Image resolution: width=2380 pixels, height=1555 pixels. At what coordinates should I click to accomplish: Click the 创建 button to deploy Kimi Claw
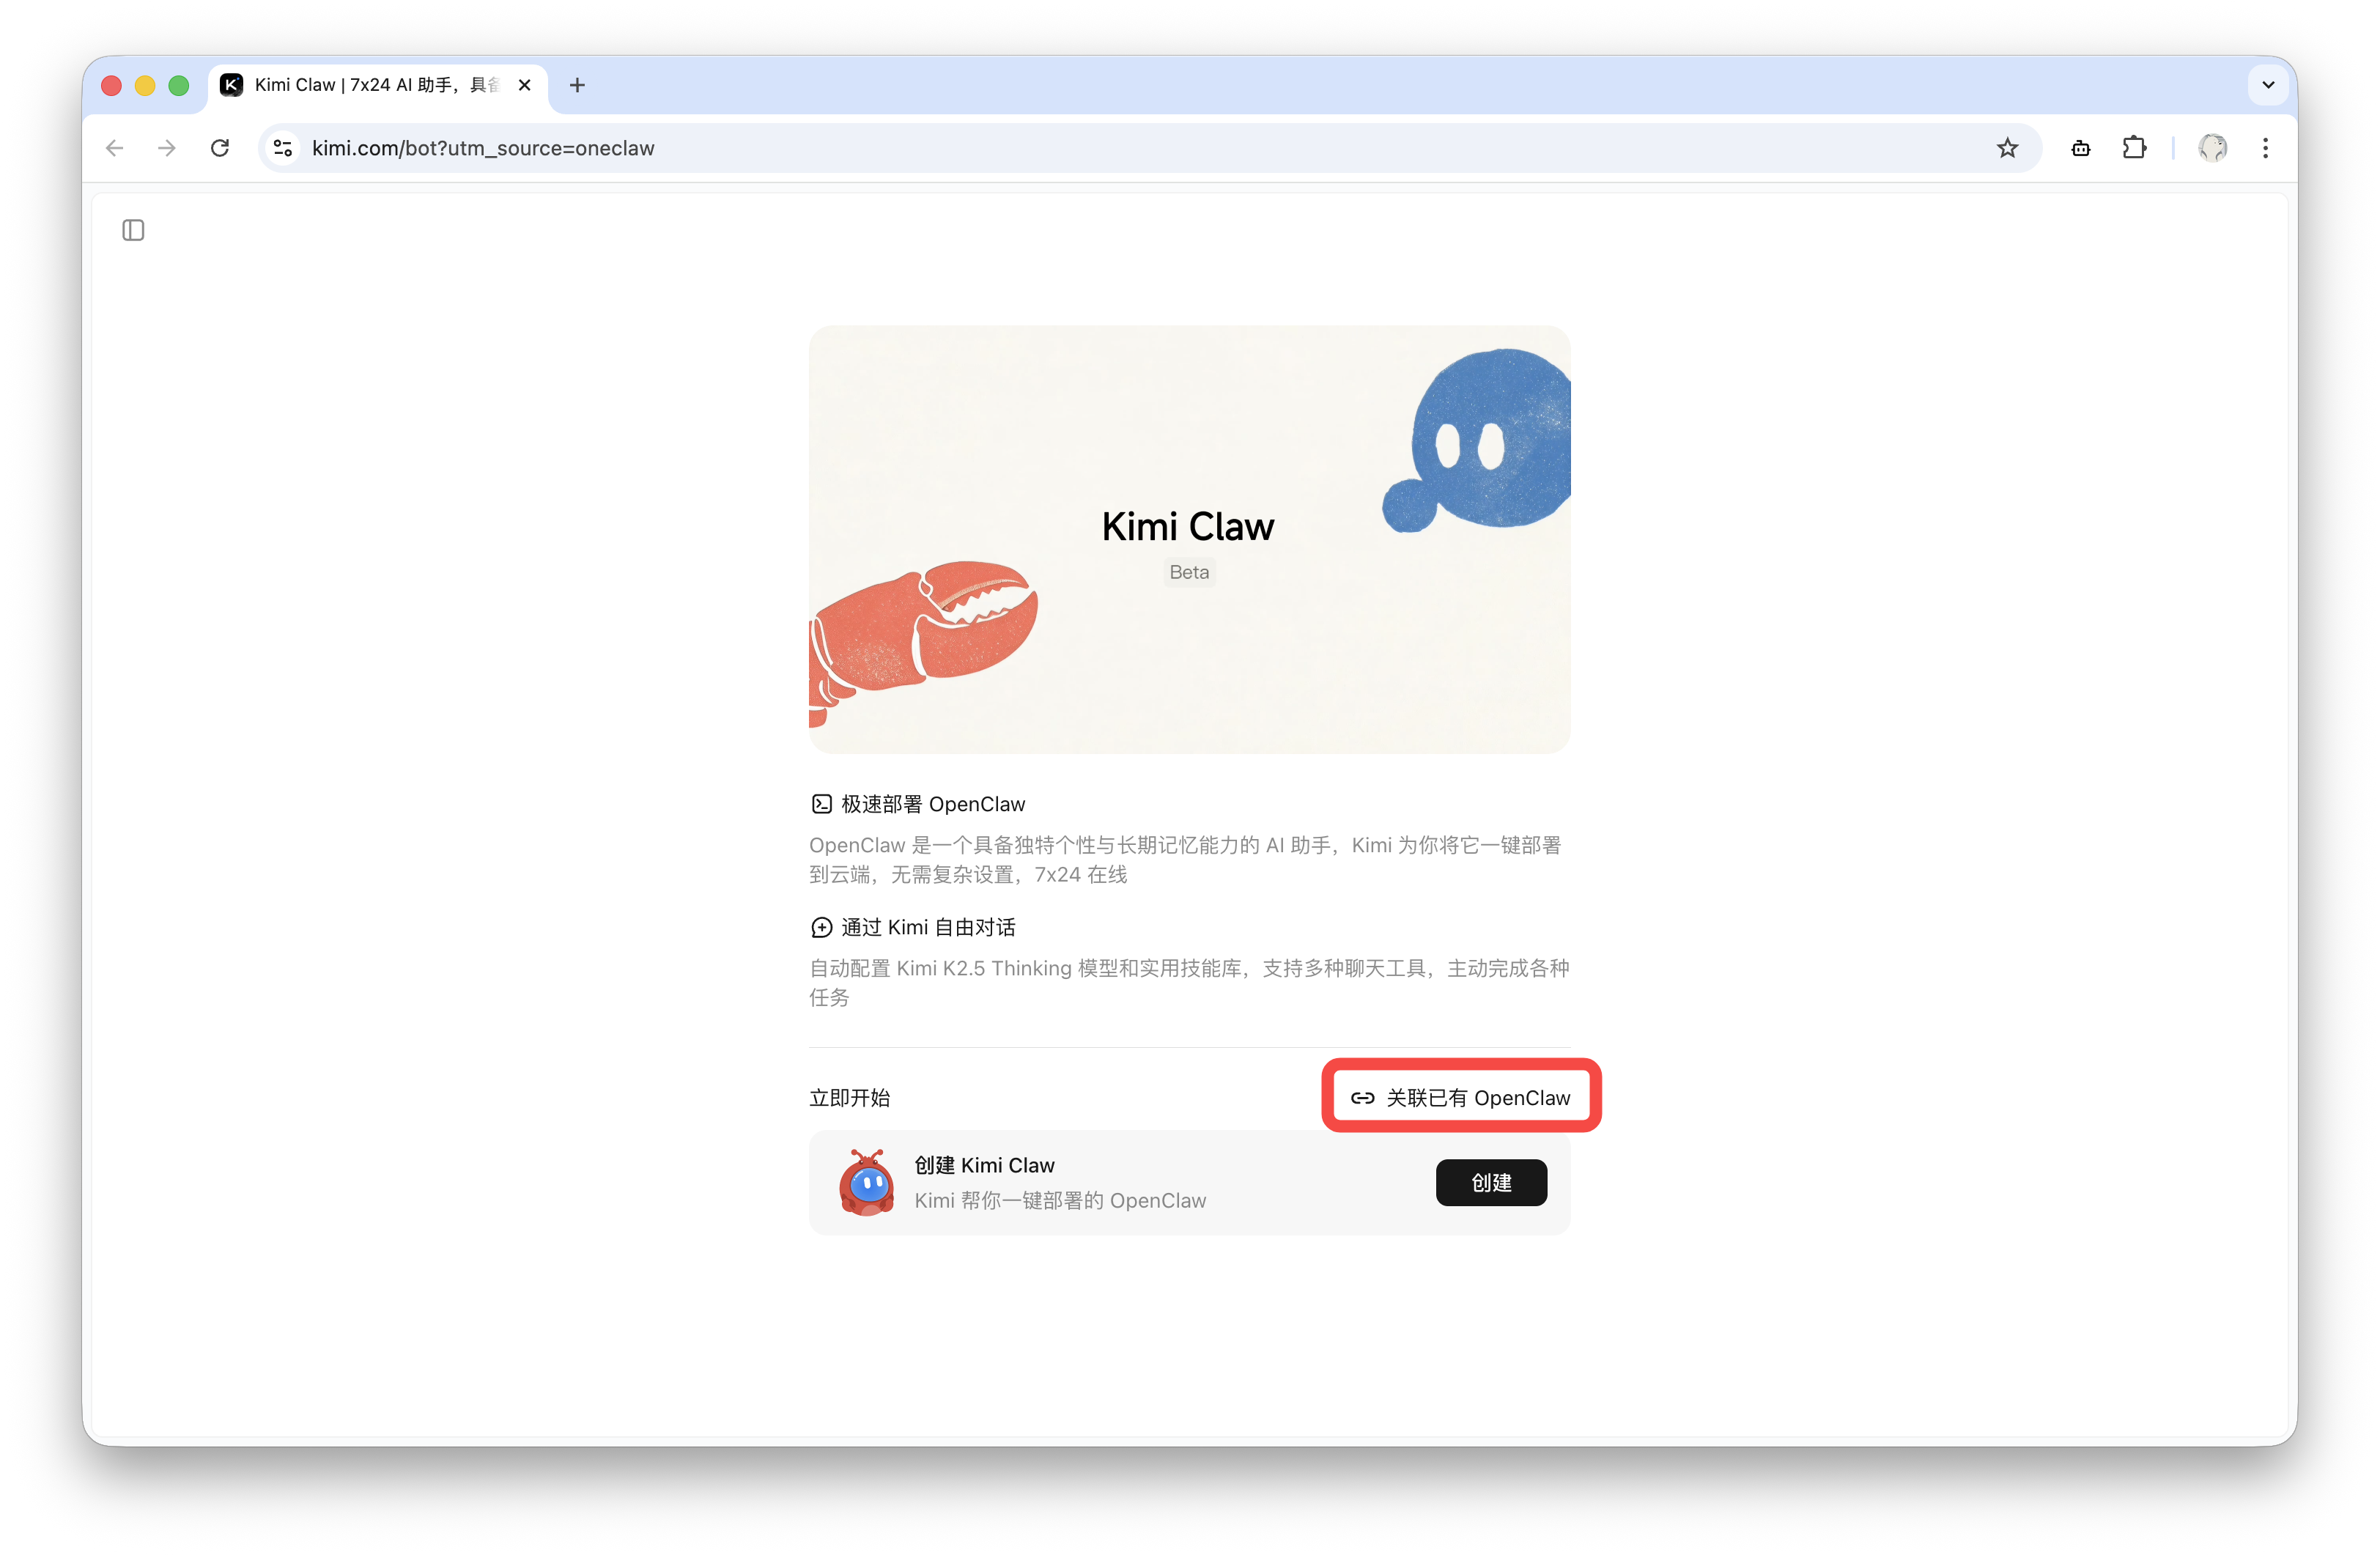click(1491, 1182)
